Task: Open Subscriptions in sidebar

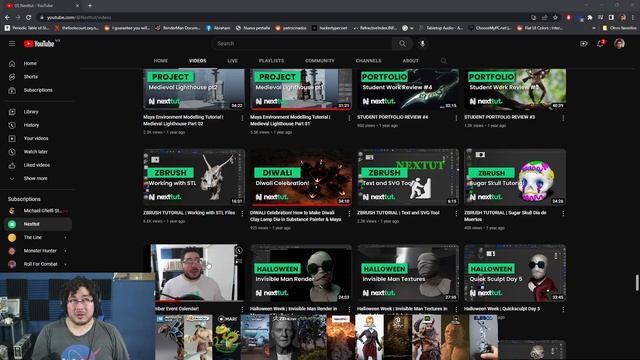Action: (x=37, y=90)
